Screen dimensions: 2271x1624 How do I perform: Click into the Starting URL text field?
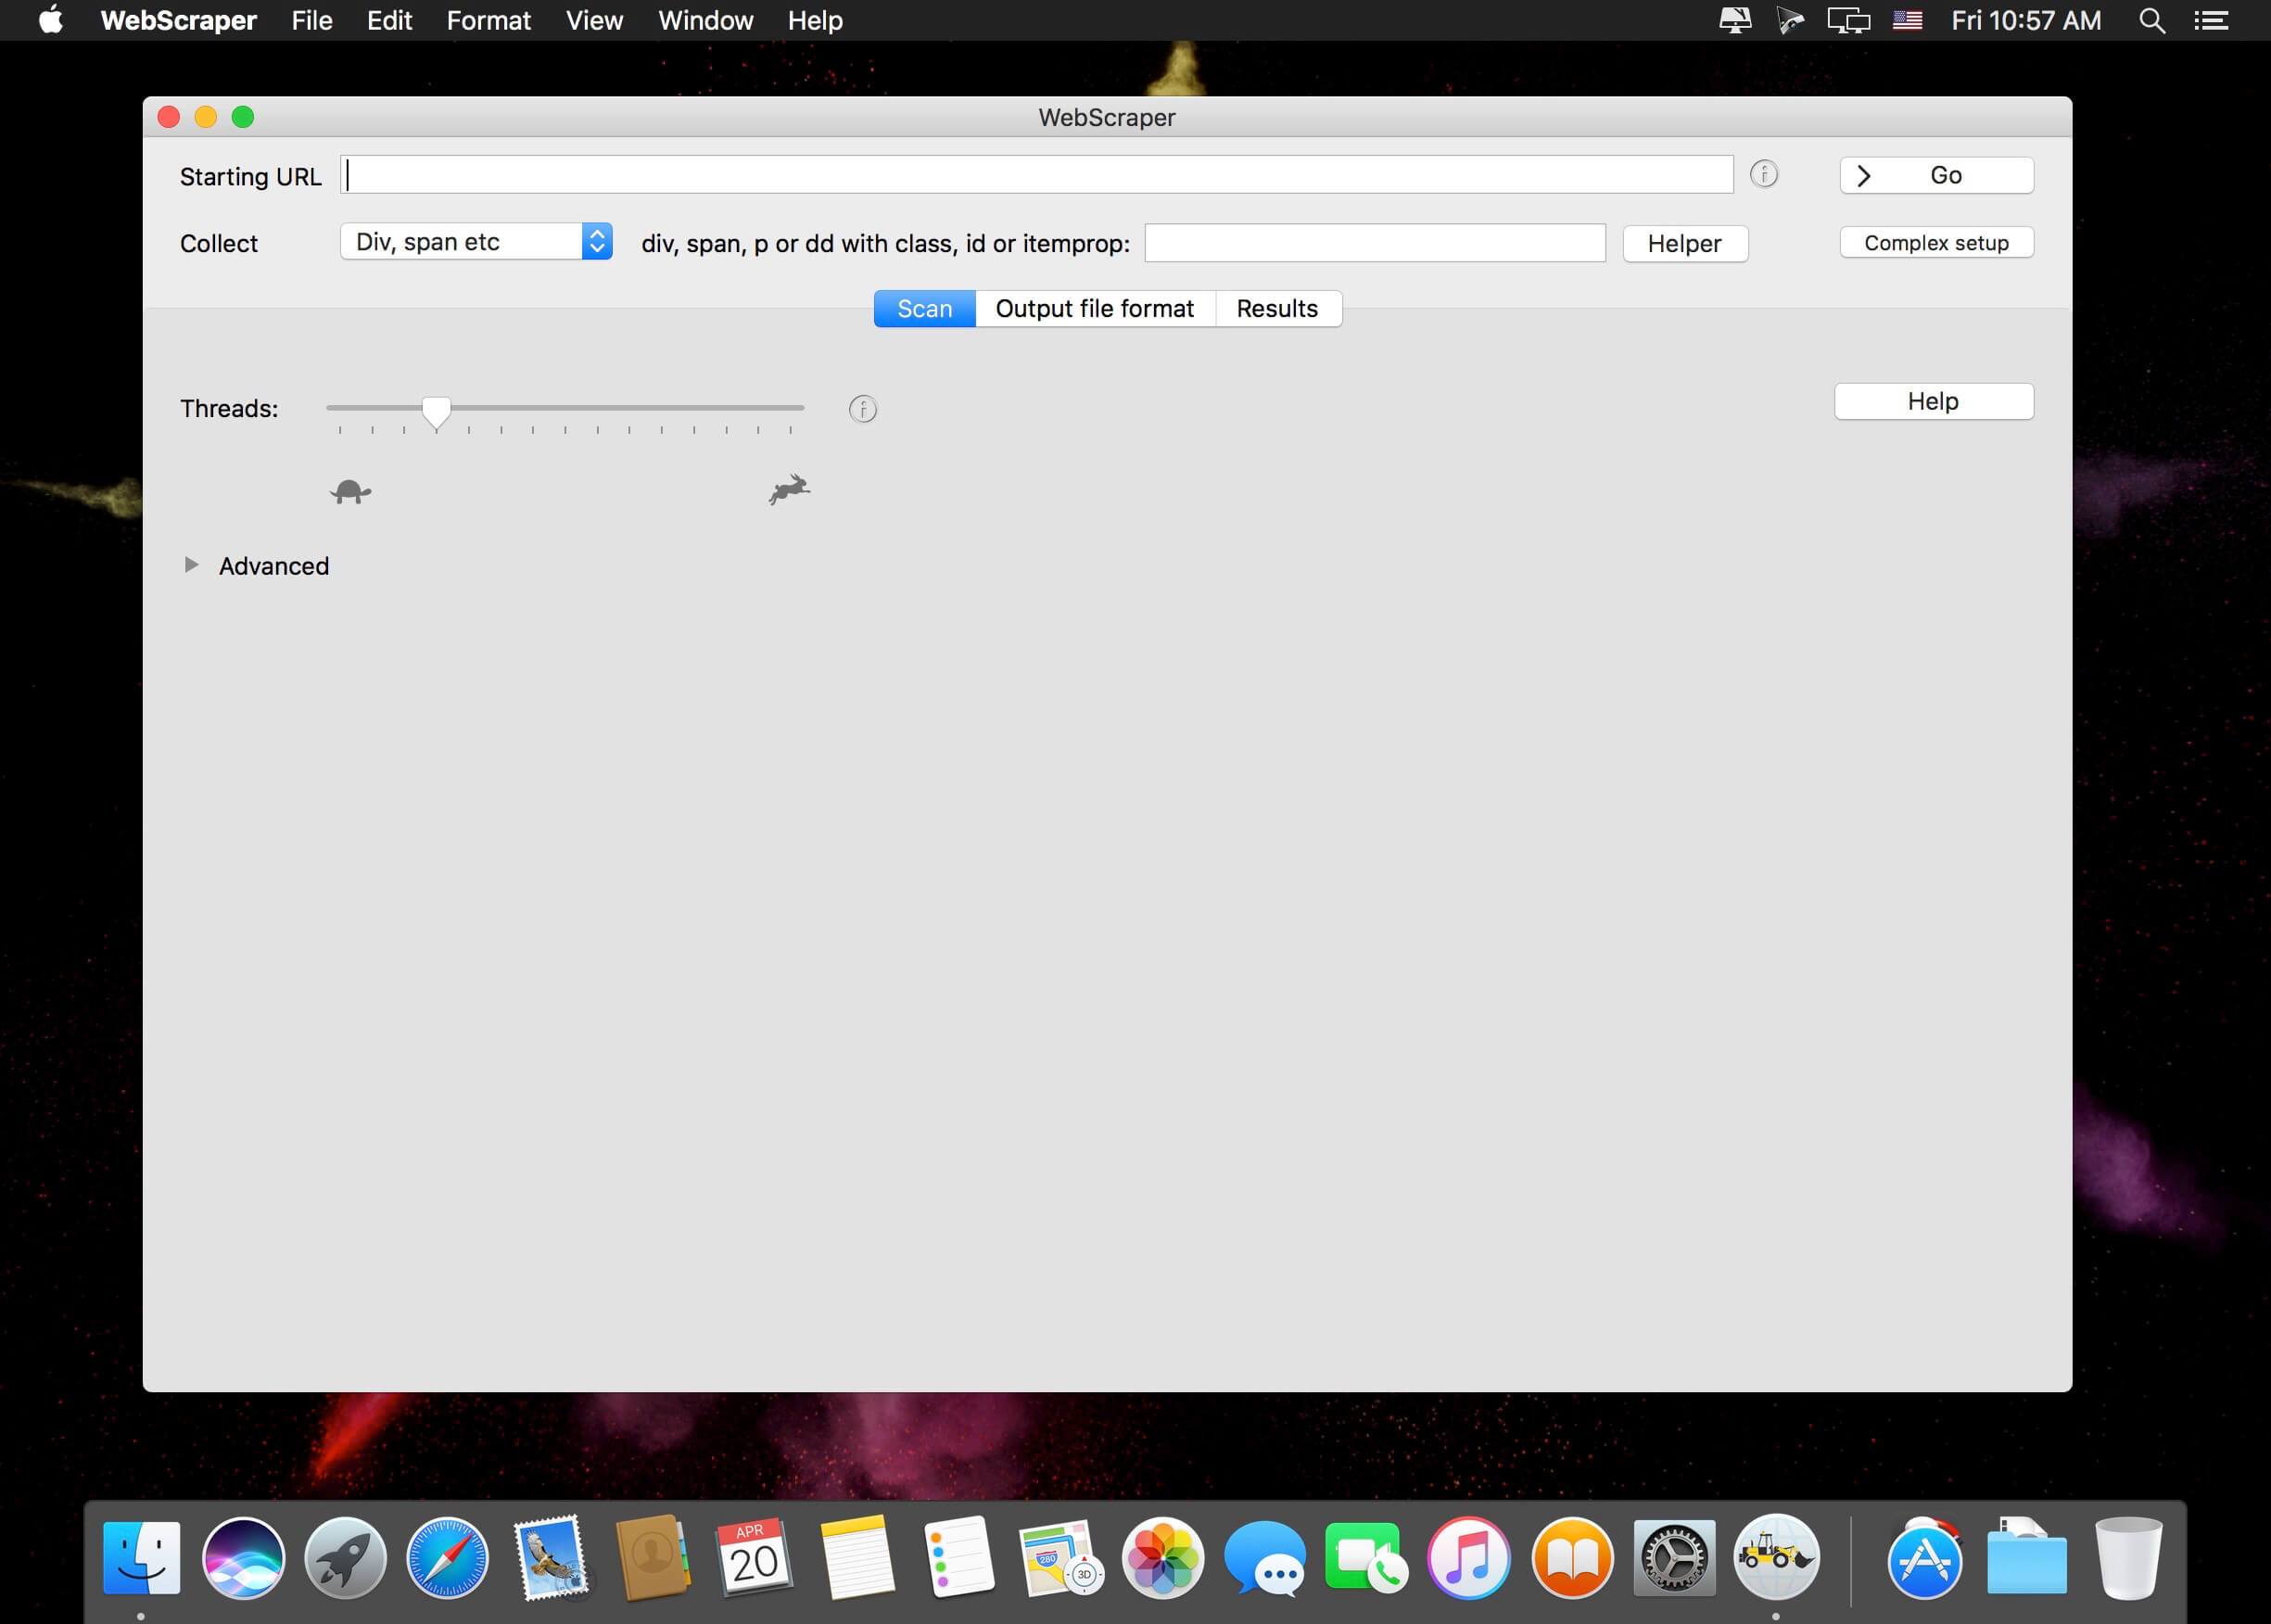pos(1035,175)
